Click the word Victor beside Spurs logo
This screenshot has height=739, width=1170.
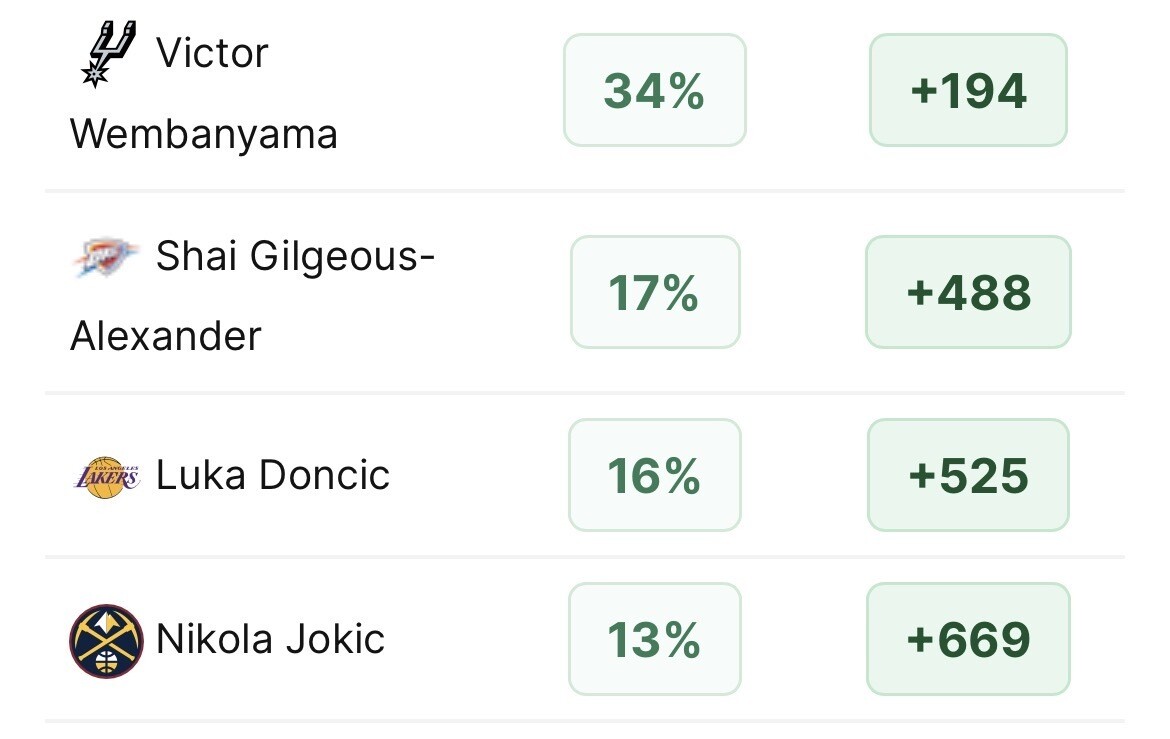(x=212, y=53)
